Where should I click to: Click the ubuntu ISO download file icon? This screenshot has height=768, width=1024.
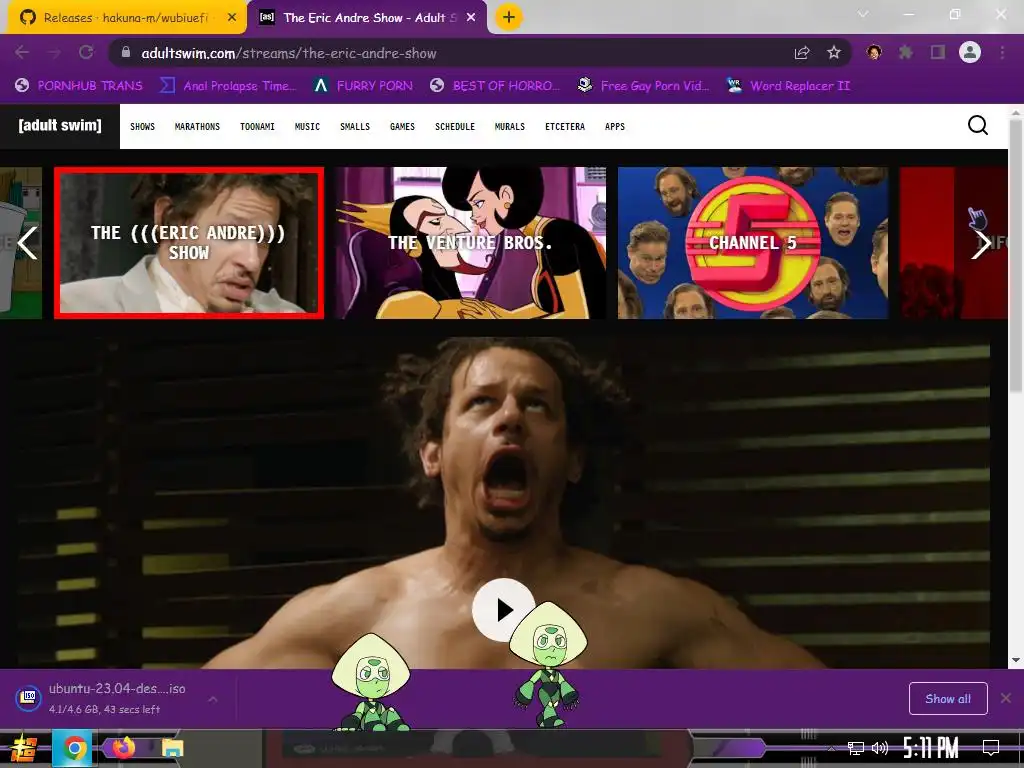pyautogui.click(x=29, y=698)
